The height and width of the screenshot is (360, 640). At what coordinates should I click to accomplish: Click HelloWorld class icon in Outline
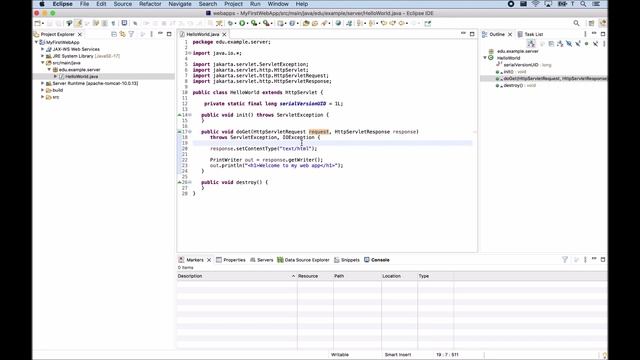click(491, 58)
